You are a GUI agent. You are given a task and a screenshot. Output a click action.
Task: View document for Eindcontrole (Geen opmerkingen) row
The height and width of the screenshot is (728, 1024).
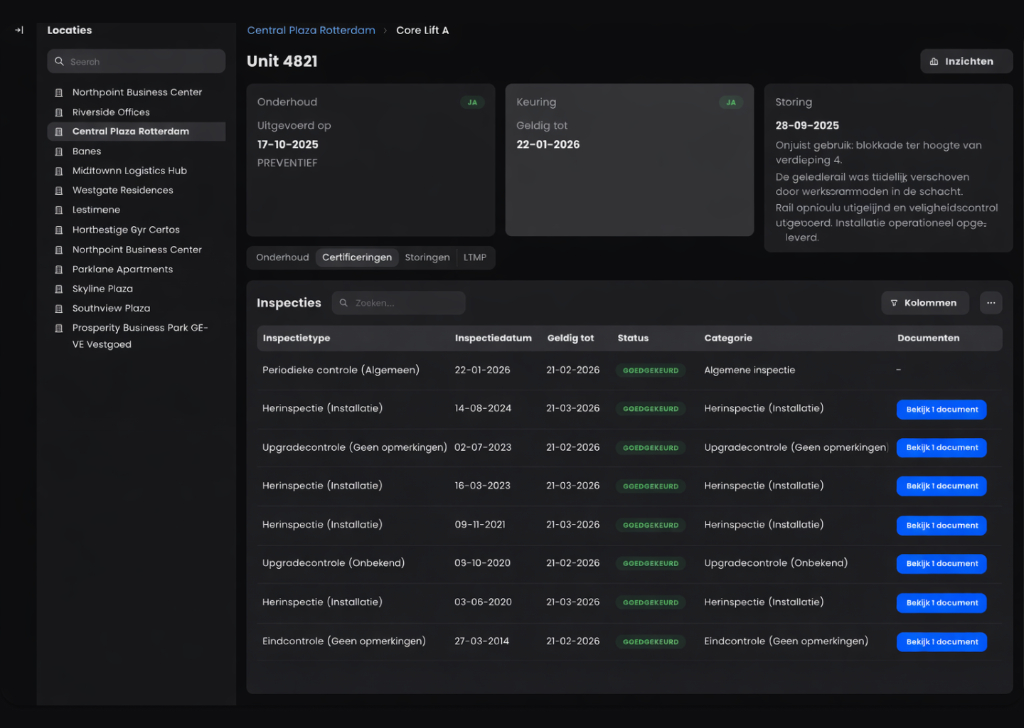coord(941,642)
